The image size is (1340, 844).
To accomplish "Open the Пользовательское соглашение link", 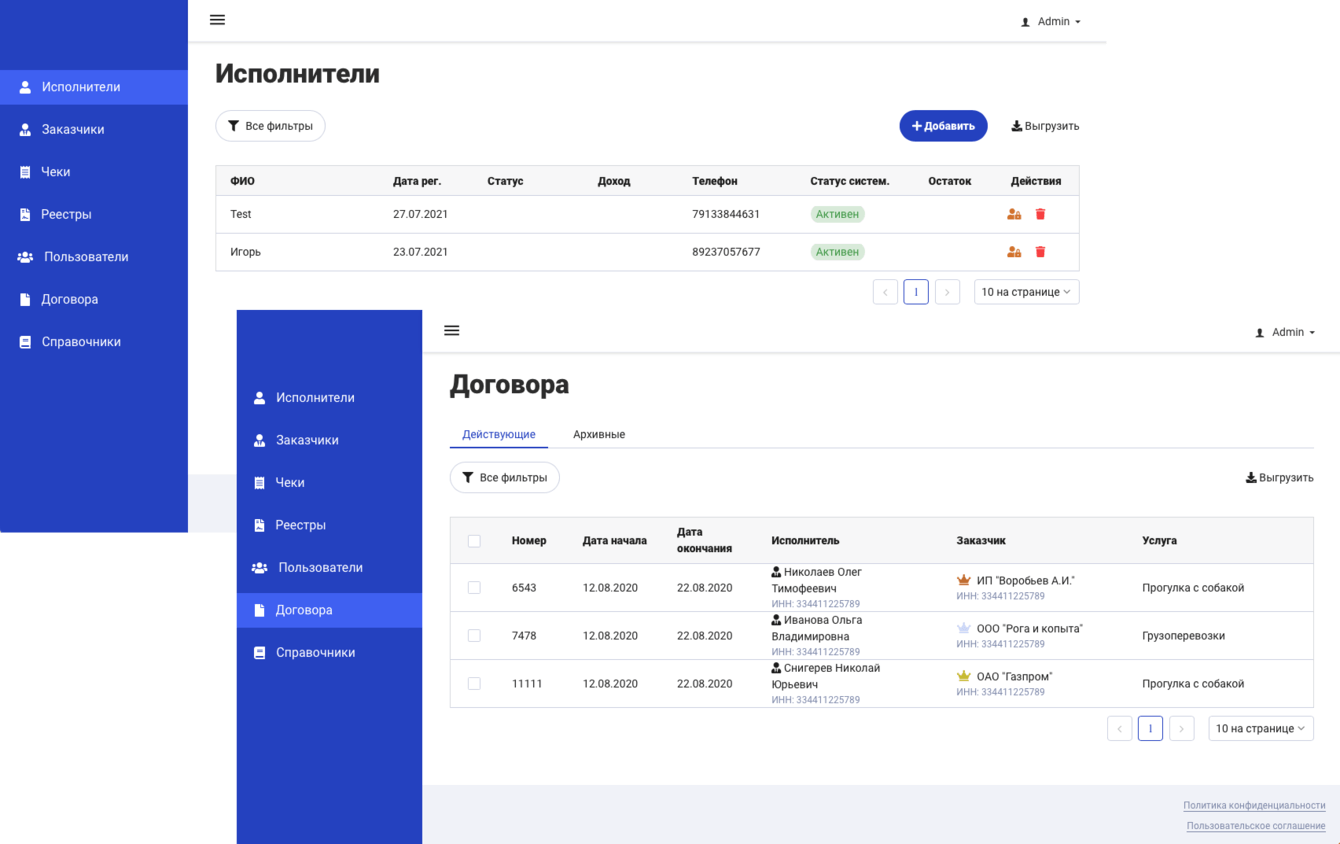I will pos(1256,826).
